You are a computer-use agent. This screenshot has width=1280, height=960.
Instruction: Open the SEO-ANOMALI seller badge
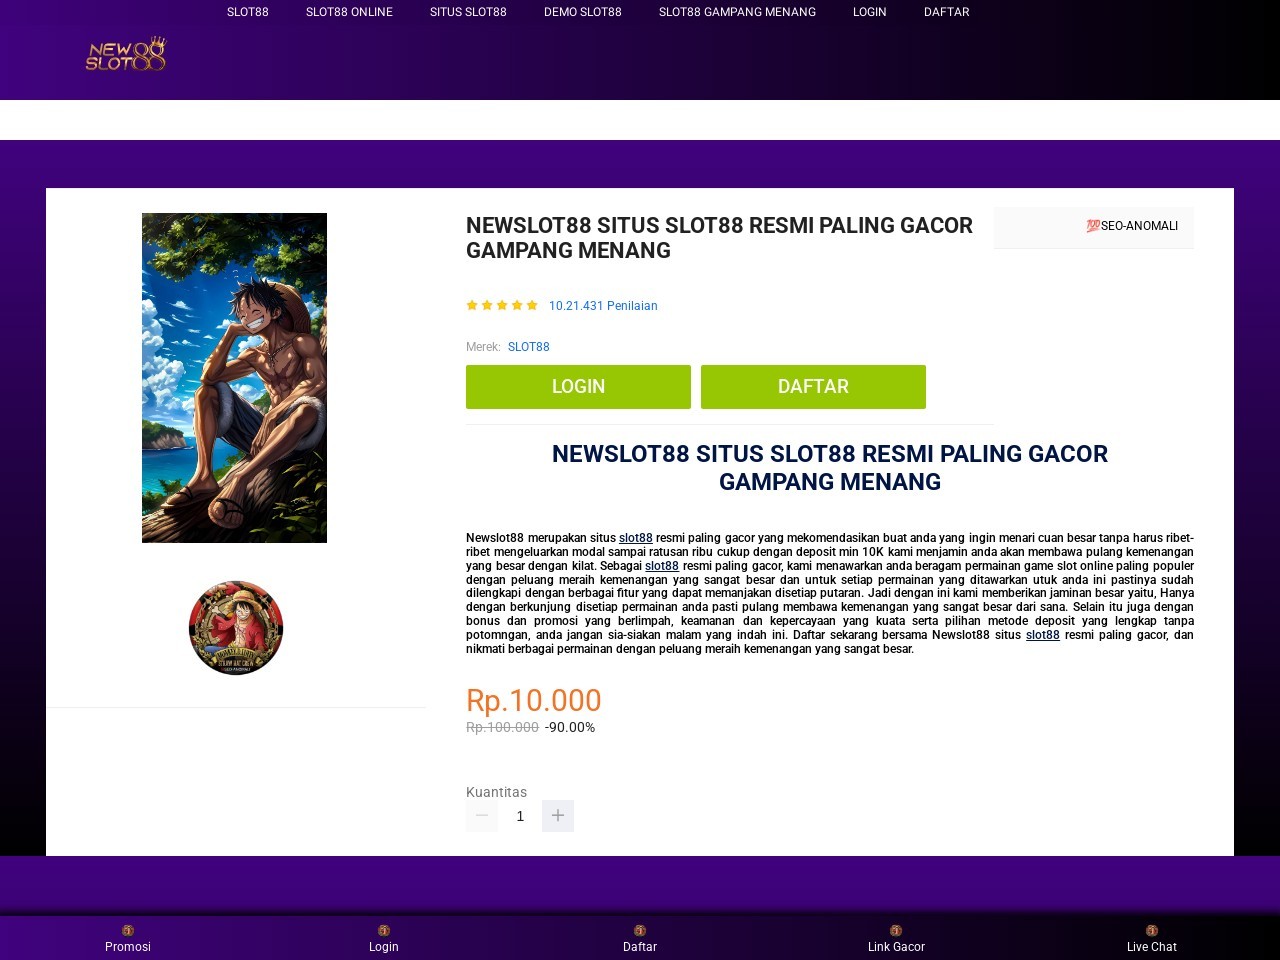1132,226
